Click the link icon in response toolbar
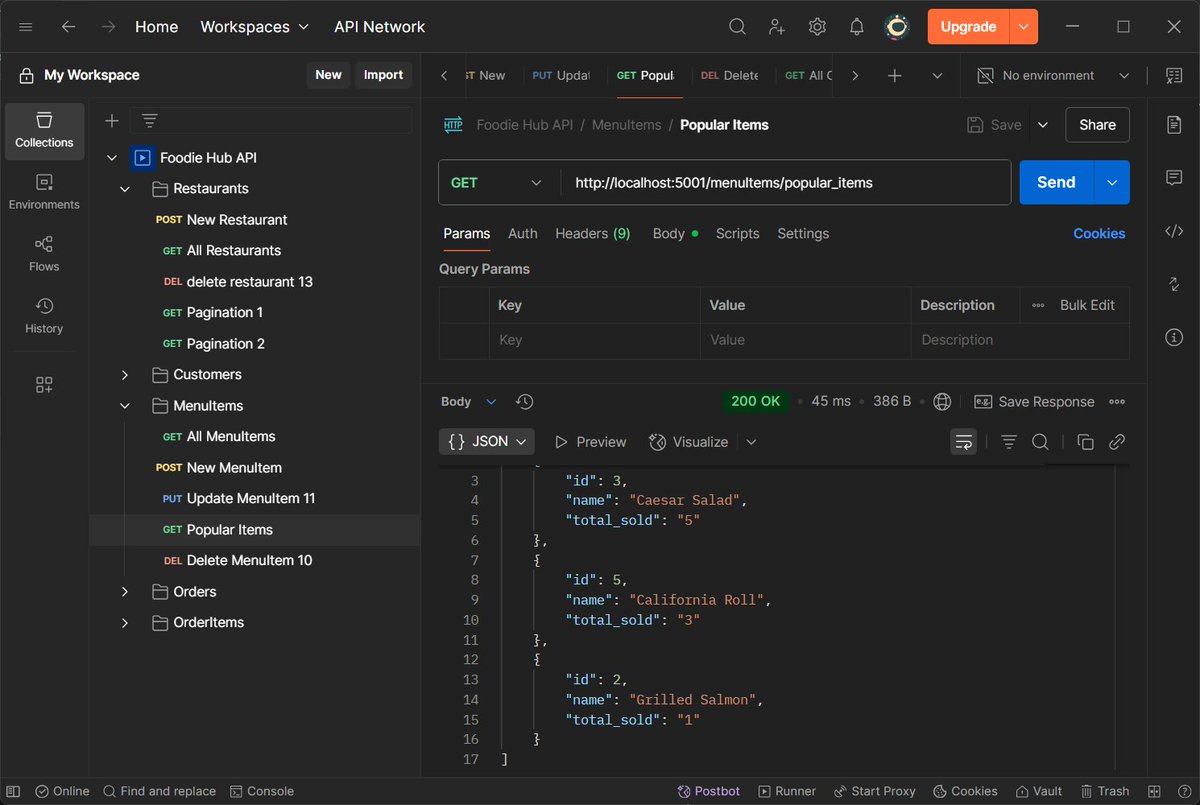 point(1118,442)
